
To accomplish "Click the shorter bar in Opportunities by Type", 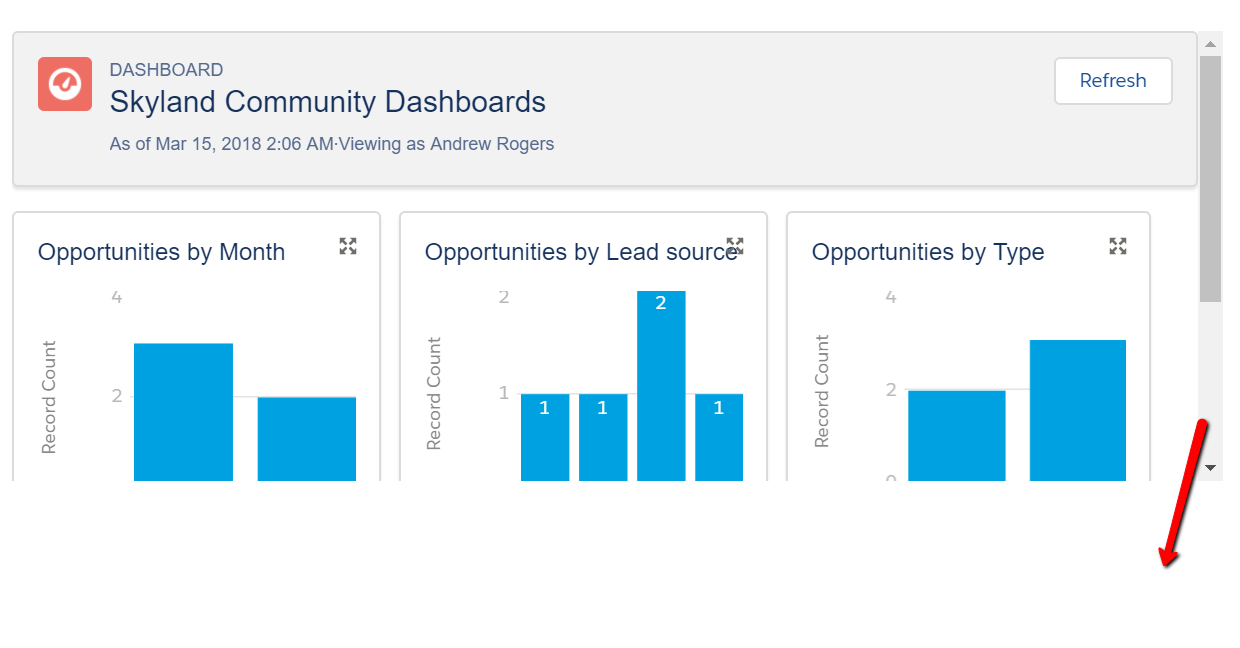I will point(956,435).
